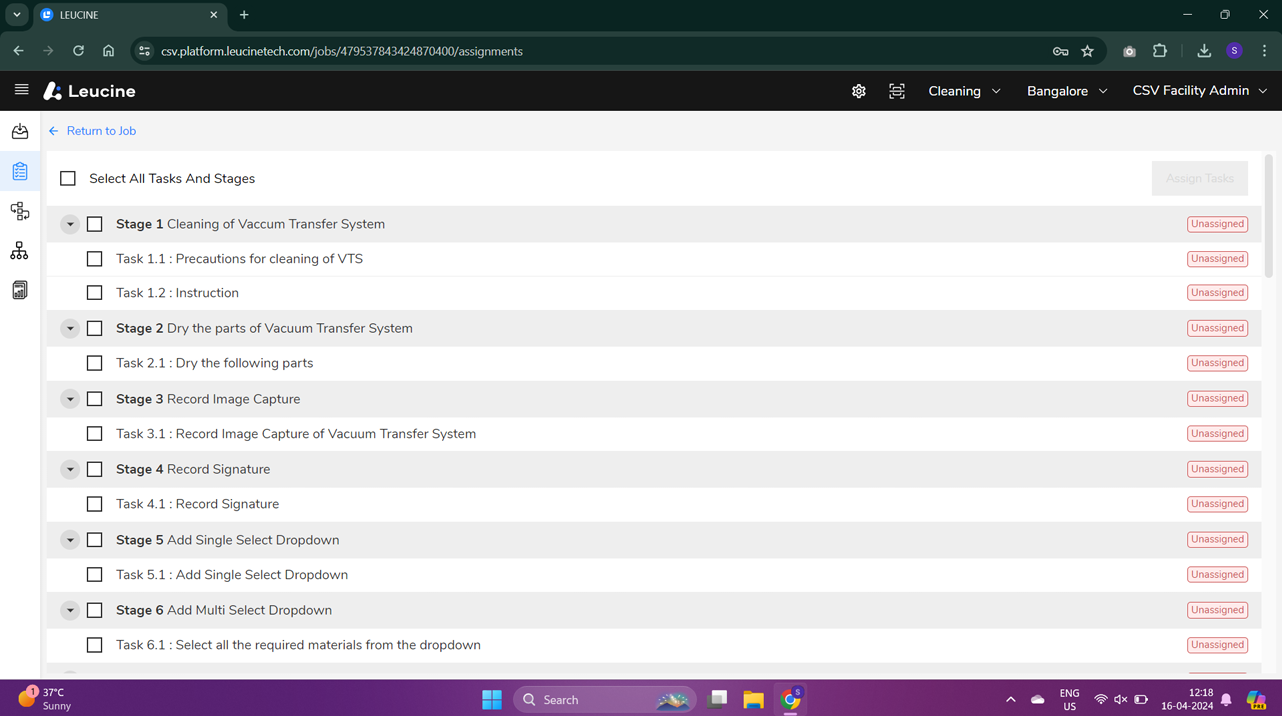Check Stage 4 Record Signature checkbox
Viewport: 1282px width, 716px height.
pos(95,469)
